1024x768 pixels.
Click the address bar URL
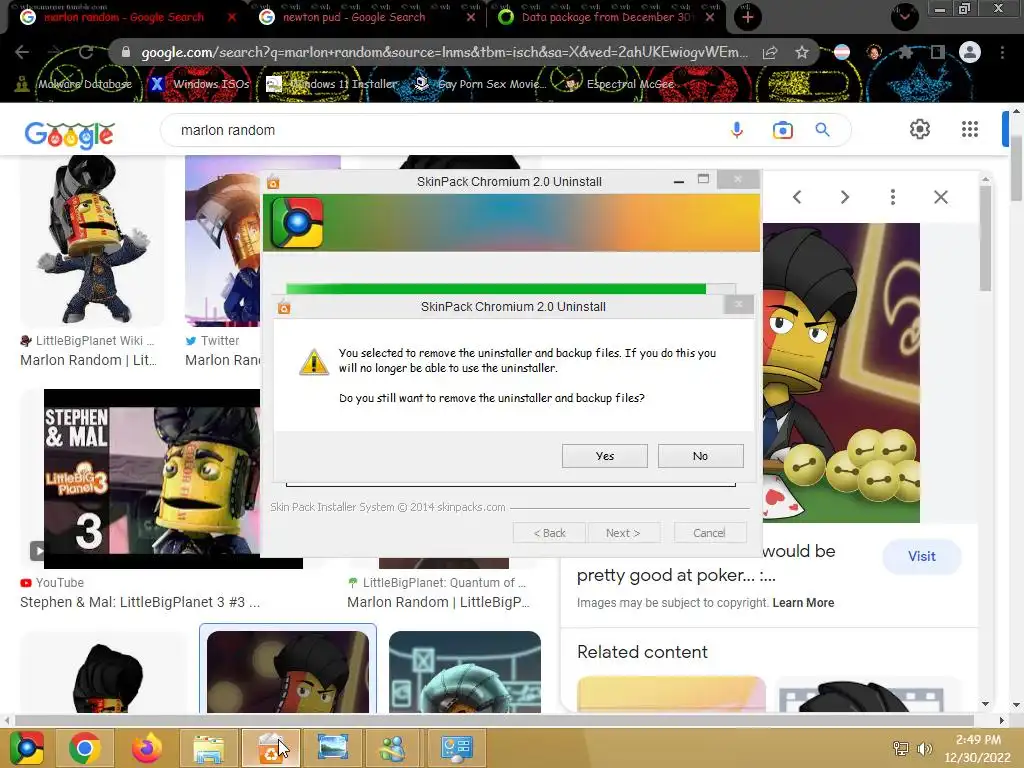coord(444,52)
